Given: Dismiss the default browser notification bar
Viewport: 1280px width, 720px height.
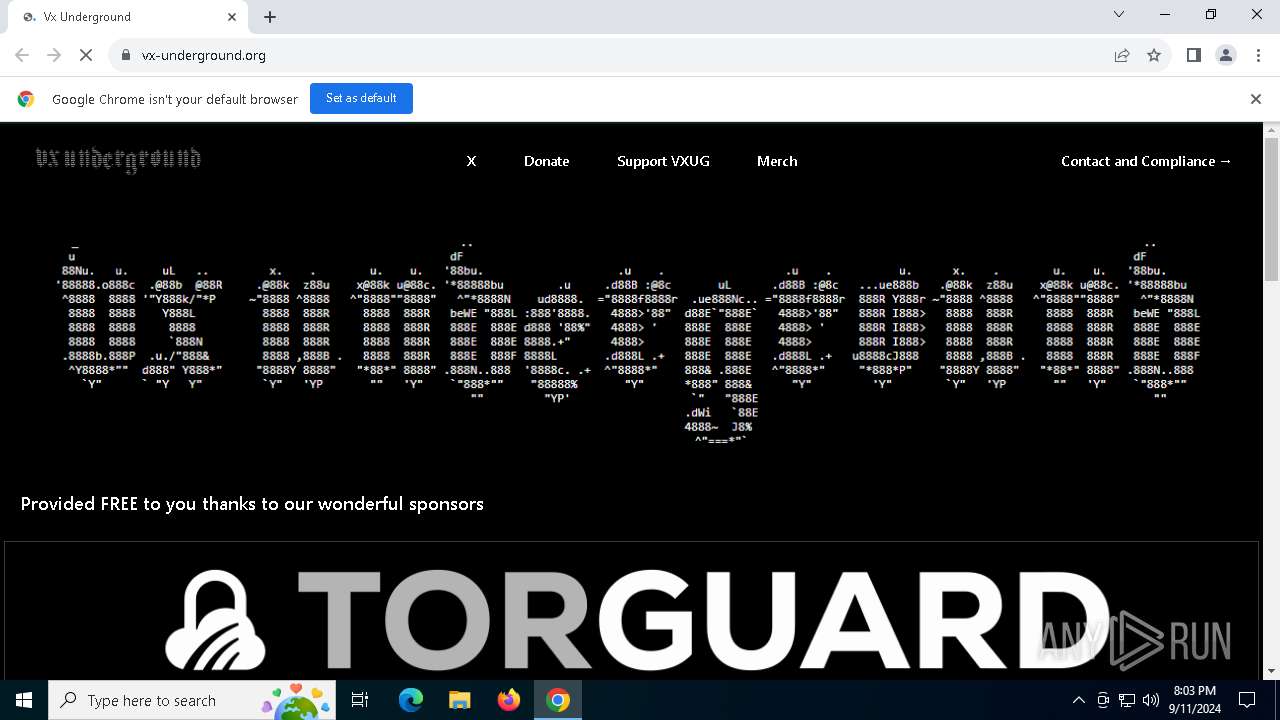Looking at the screenshot, I should pos(1256,99).
